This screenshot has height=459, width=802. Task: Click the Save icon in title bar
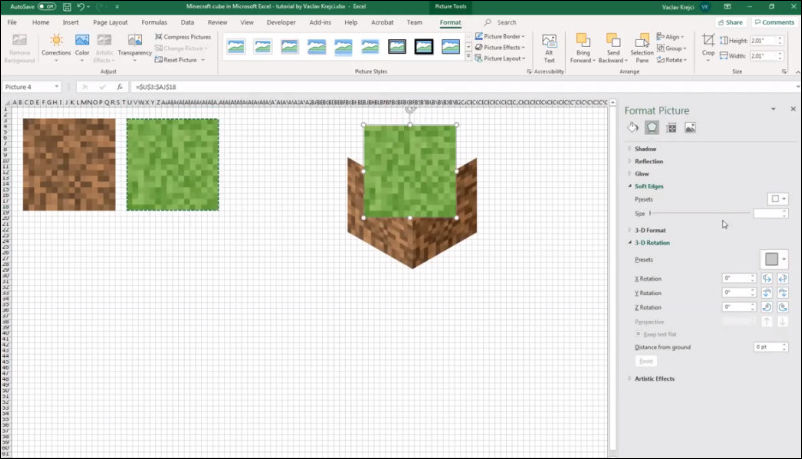coord(67,7)
